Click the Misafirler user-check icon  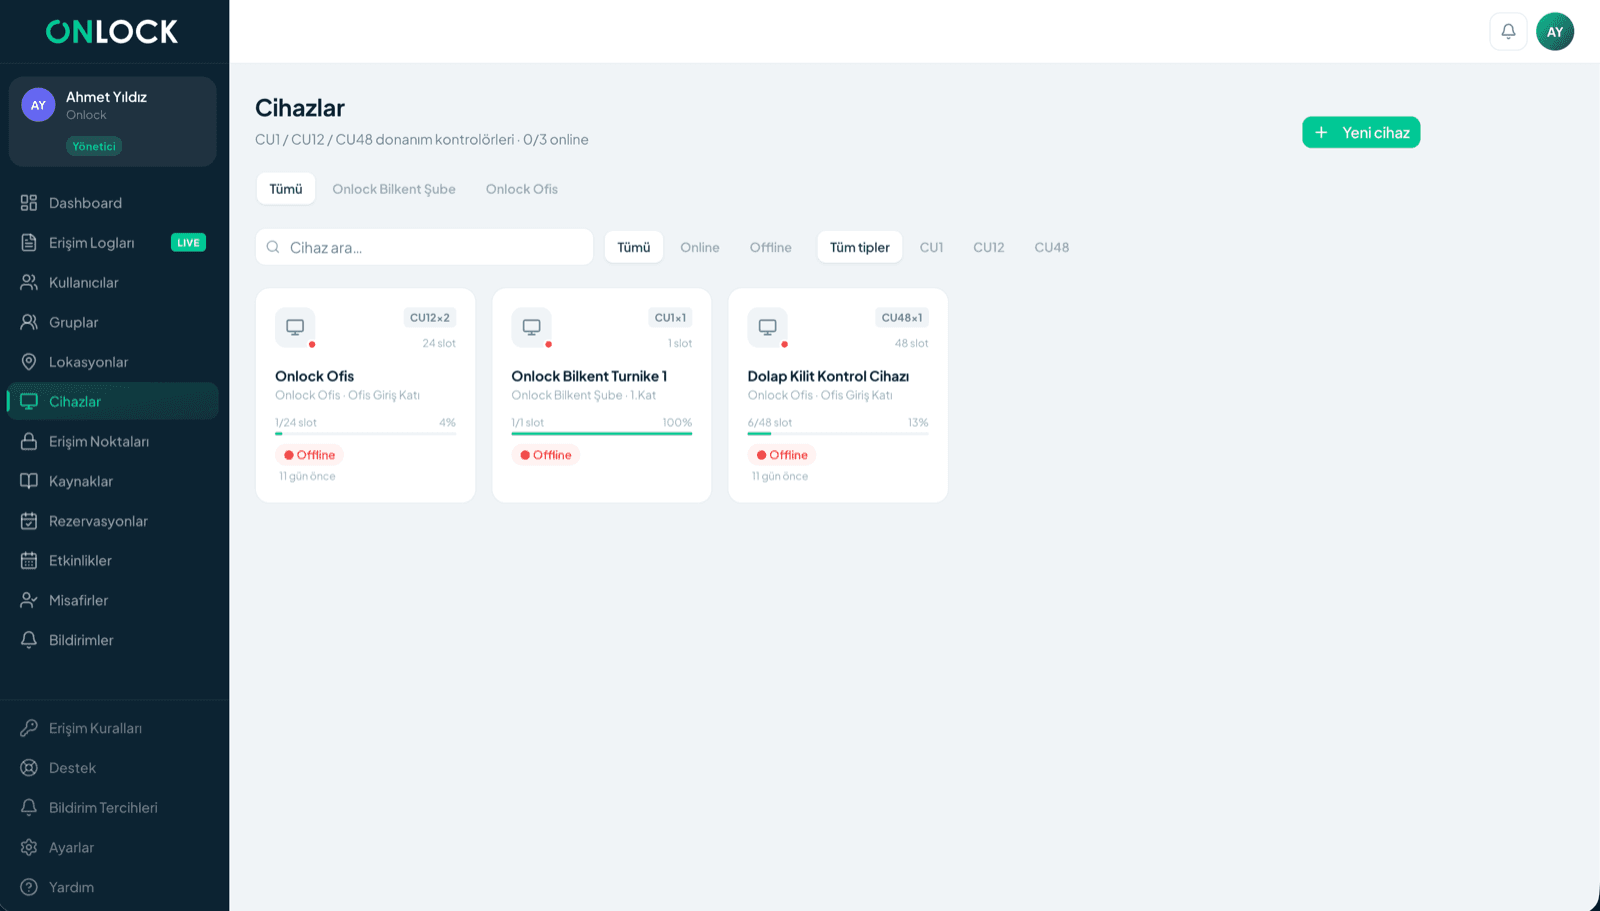29,600
